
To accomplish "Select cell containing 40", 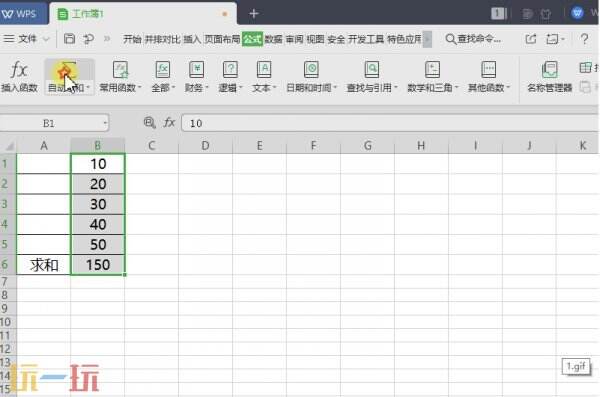I will coord(98,224).
